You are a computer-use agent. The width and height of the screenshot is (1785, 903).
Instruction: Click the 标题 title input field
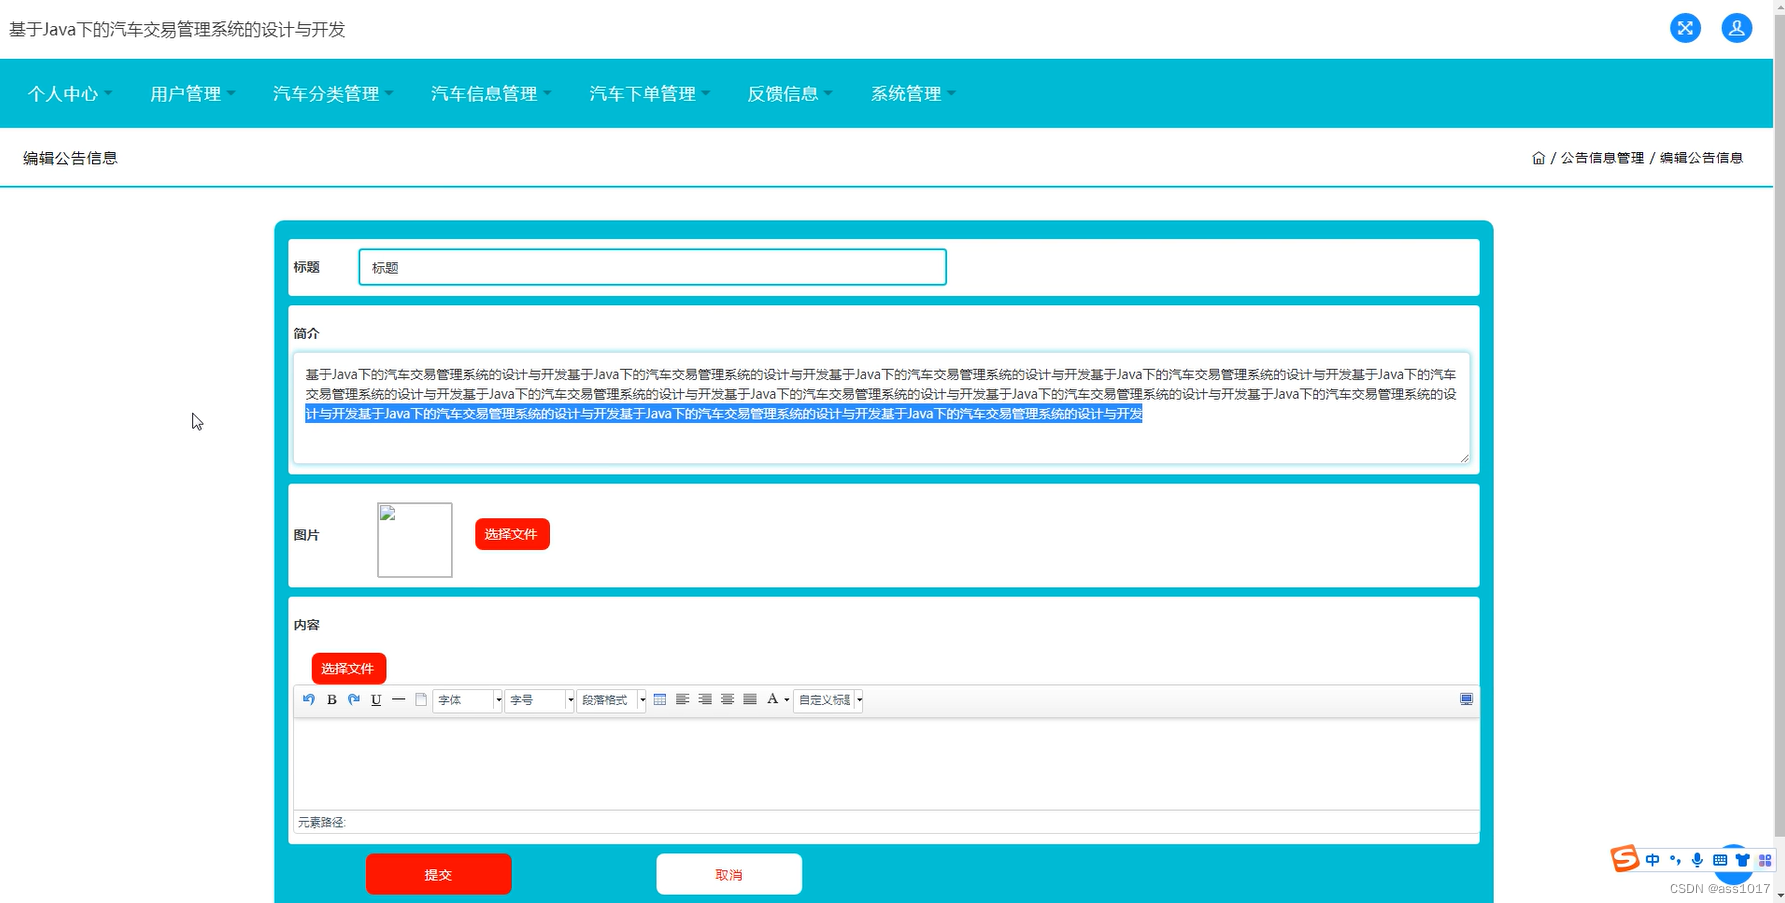click(x=651, y=267)
